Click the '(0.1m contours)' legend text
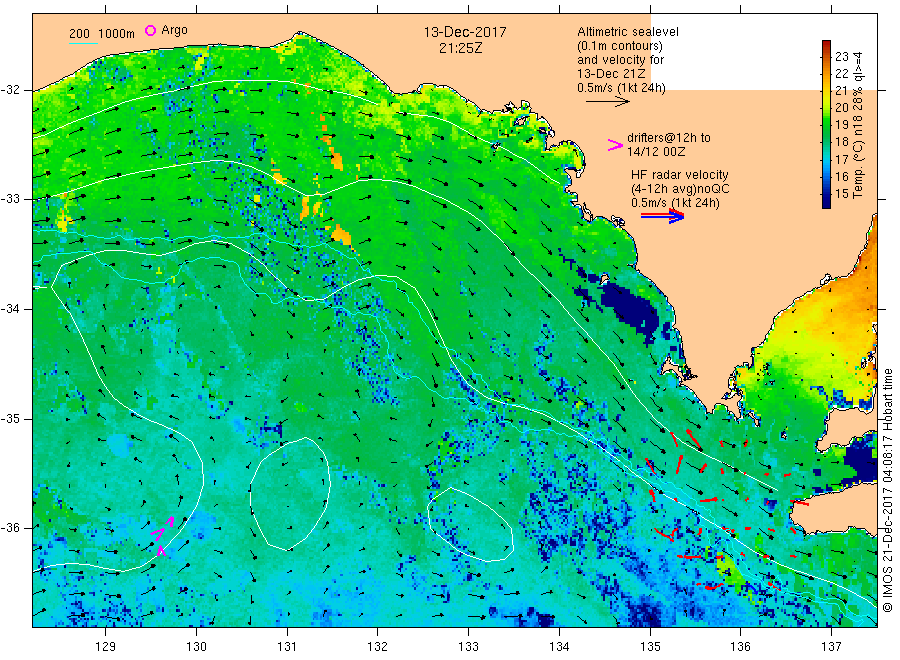 (620, 46)
